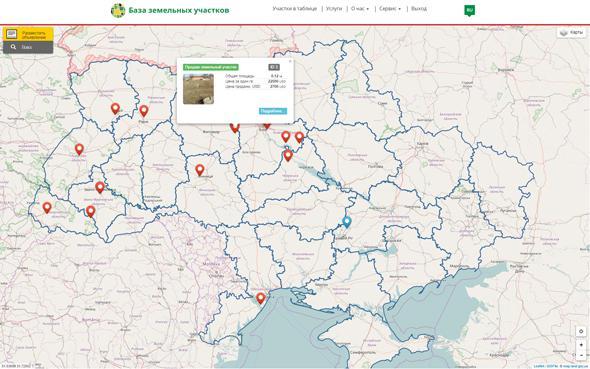Screen dimensions: 590x369
Task: Open the grey Поиск search panel
Action: pos(28,47)
